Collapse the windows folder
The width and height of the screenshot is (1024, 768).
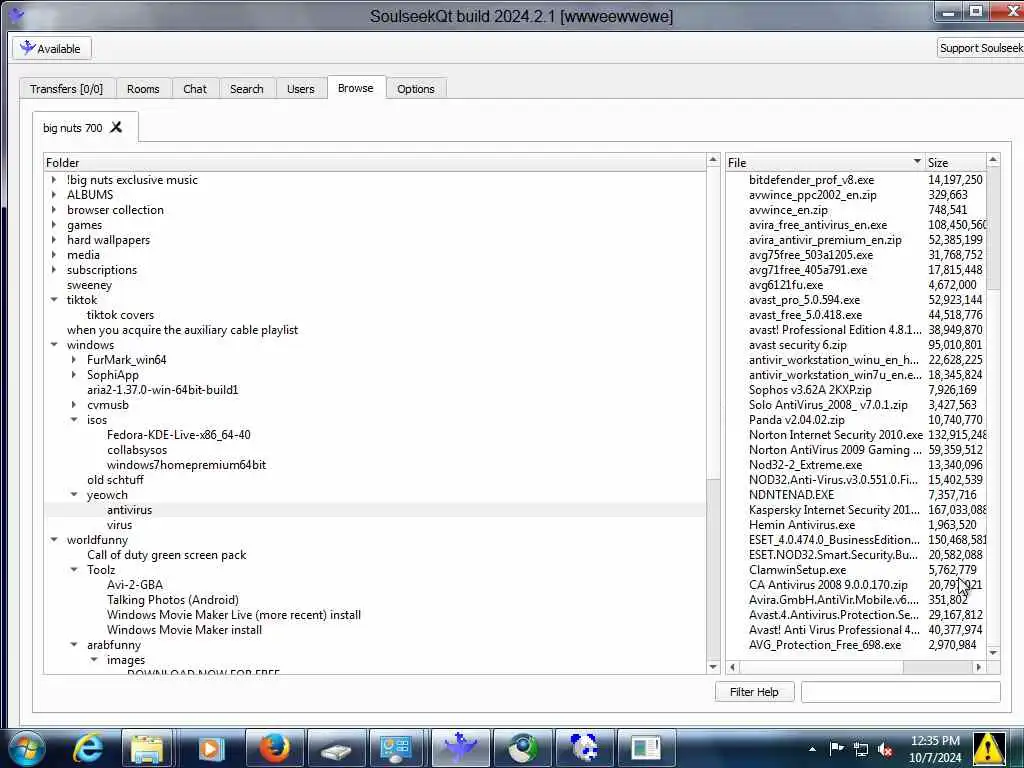pyautogui.click(x=54, y=345)
